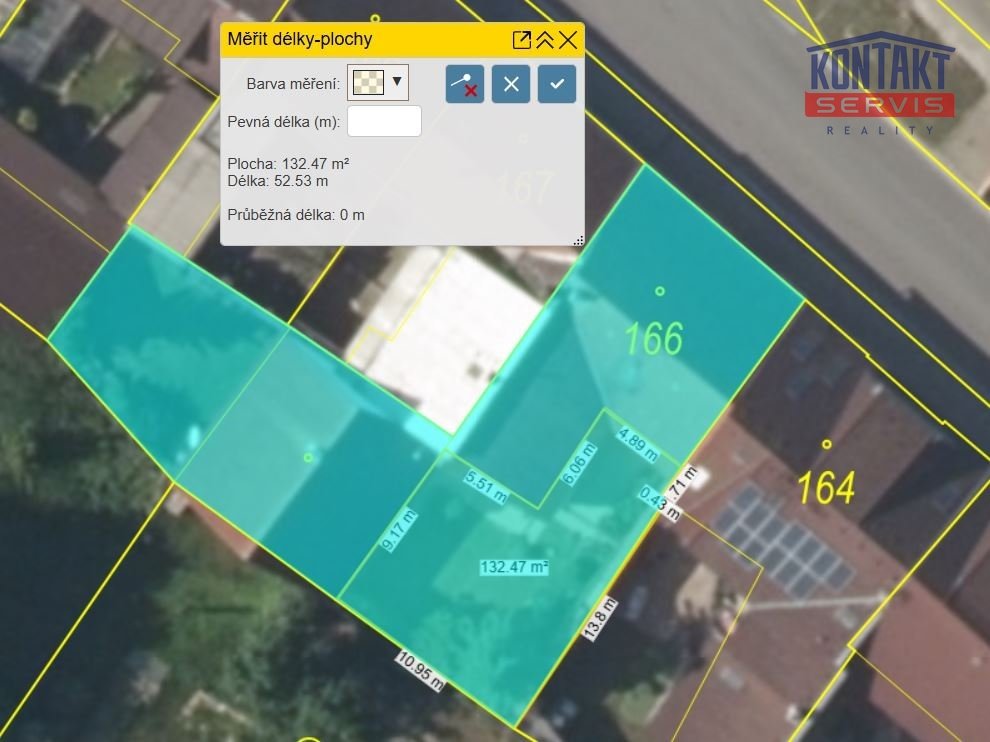Image resolution: width=990 pixels, height=742 pixels.
Task: Select parcel number 164 label
Action: click(826, 488)
